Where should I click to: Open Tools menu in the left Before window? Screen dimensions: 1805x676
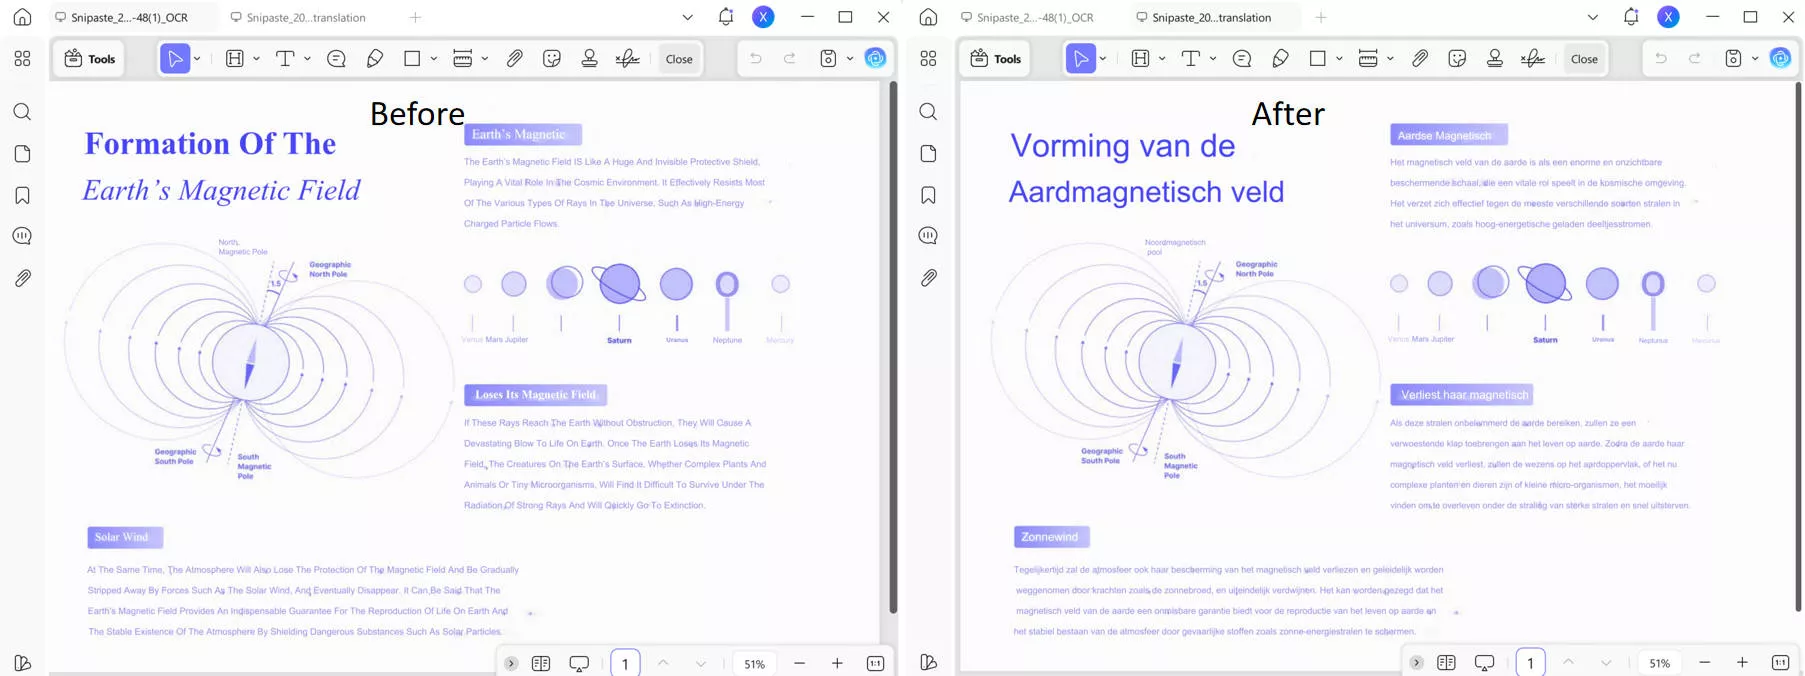89,59
